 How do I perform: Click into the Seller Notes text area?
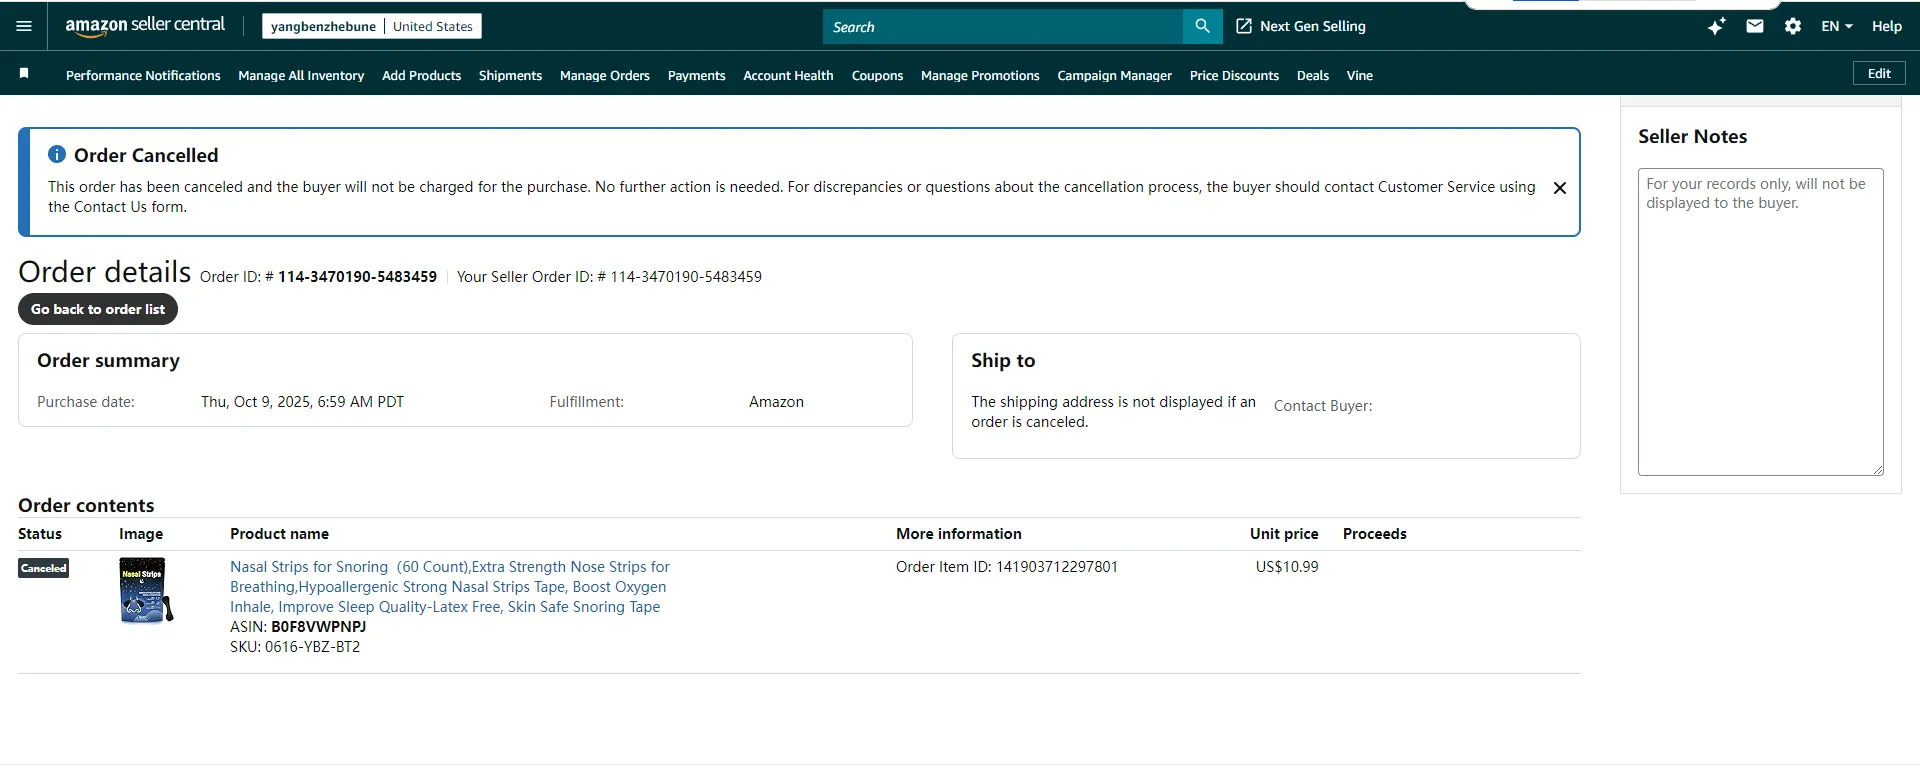point(1760,322)
